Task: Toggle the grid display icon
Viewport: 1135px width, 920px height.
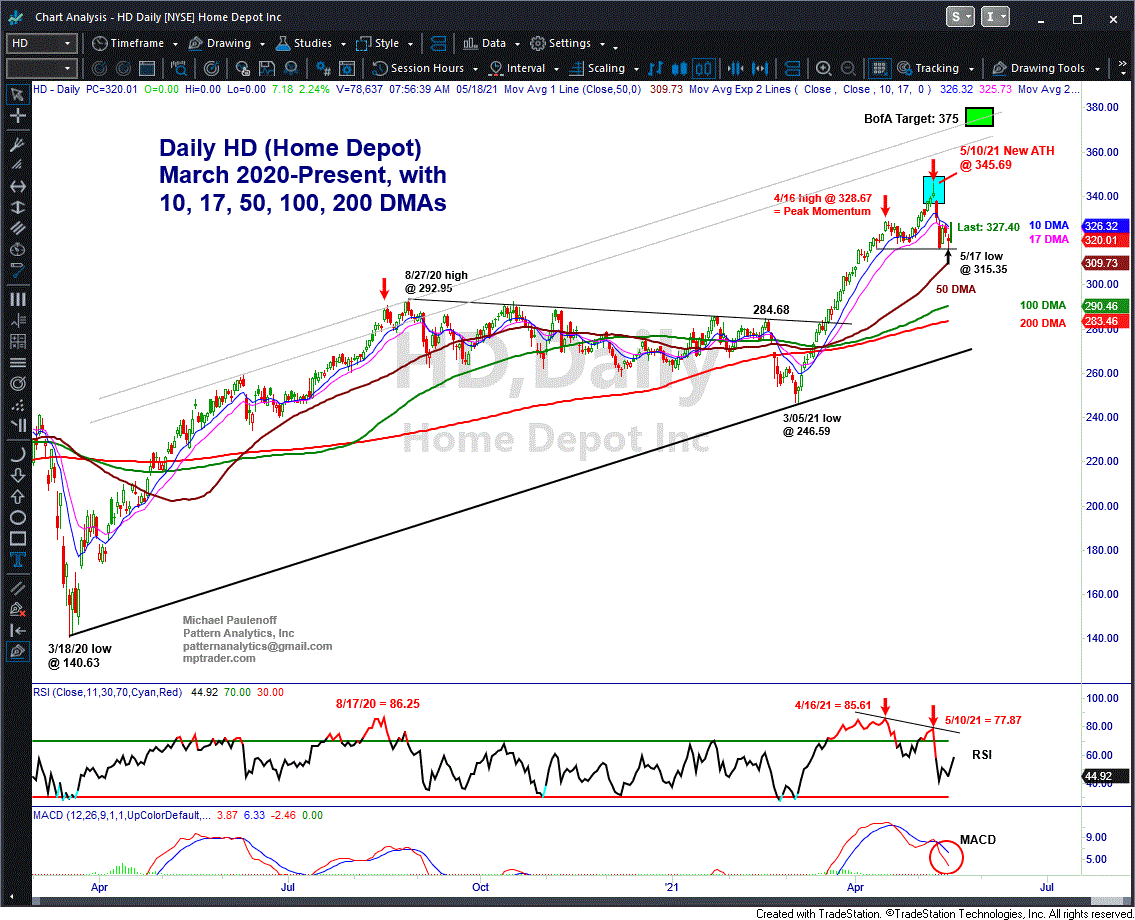Action: coord(879,68)
